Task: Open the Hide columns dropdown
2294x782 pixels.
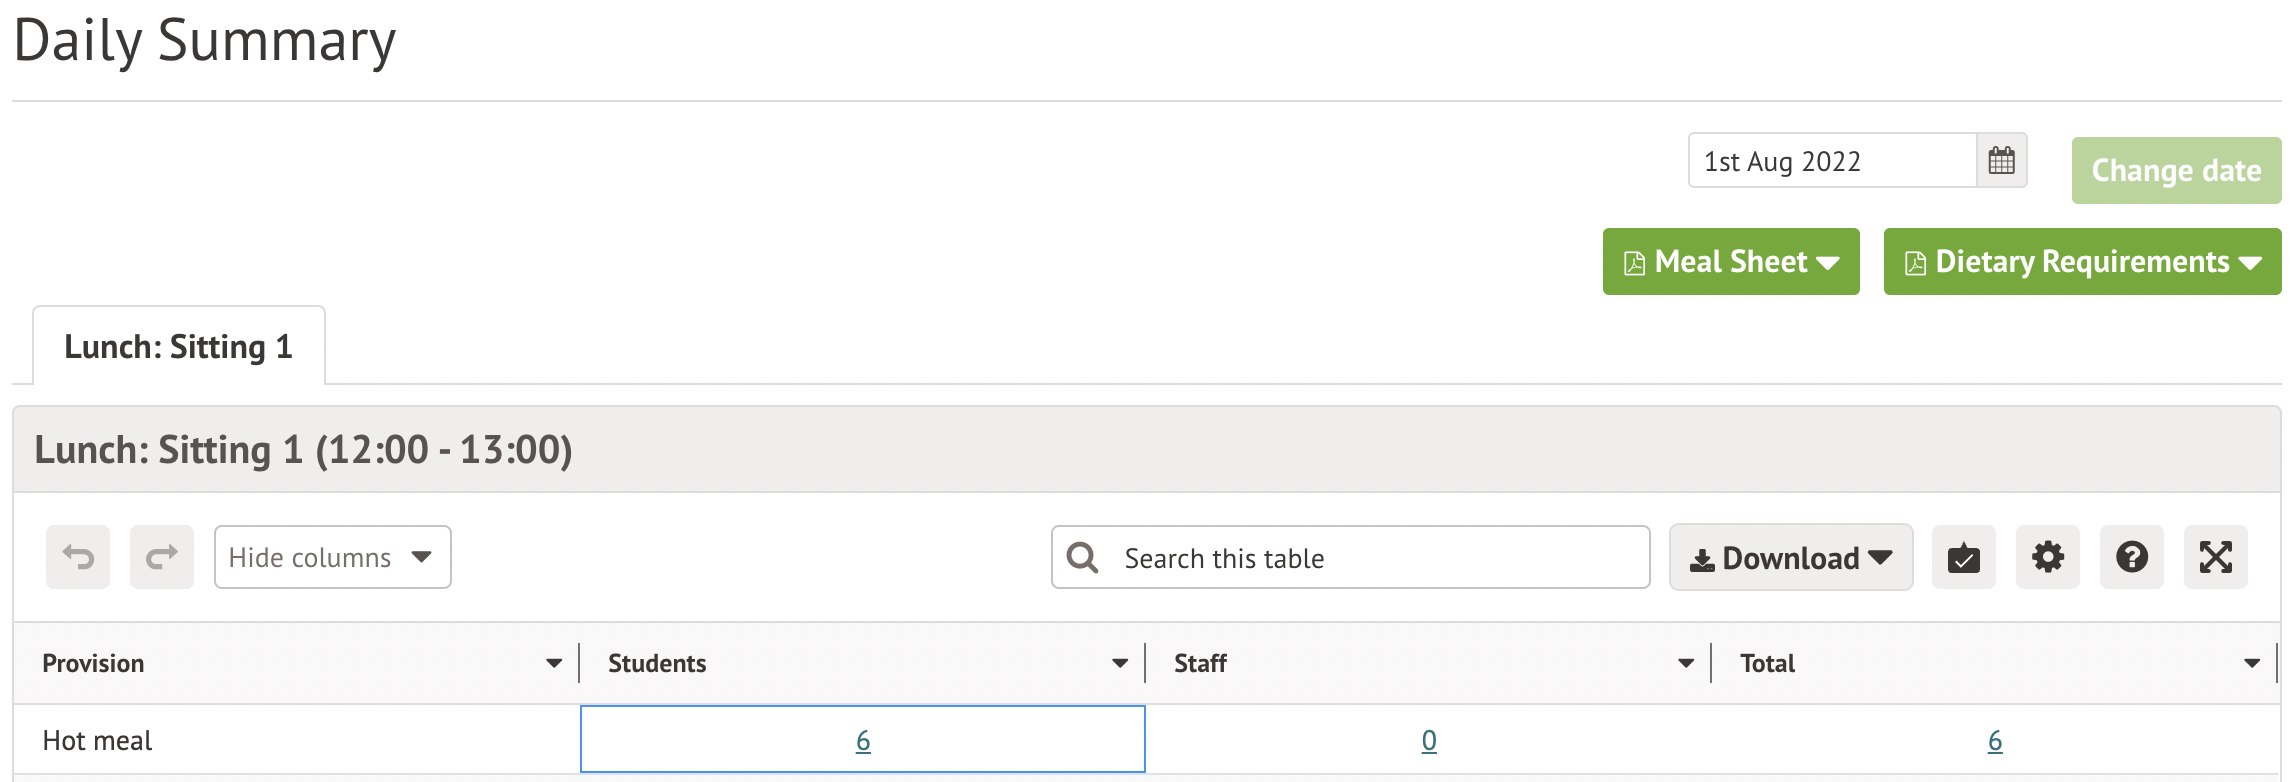Action: click(332, 557)
